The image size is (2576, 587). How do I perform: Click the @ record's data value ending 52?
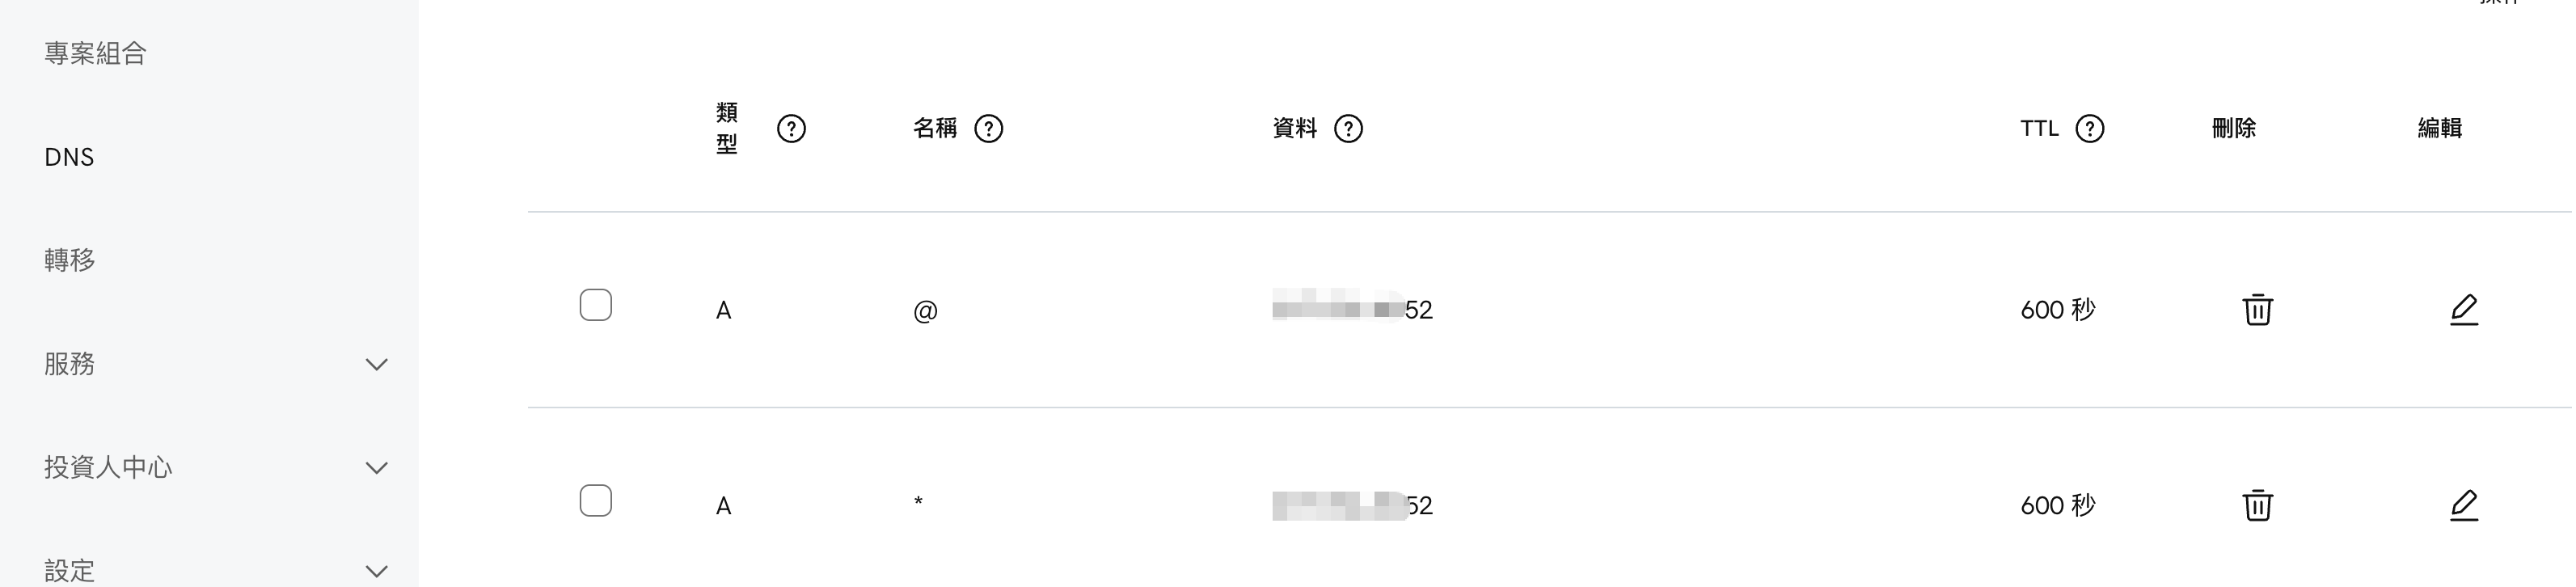(x=1353, y=310)
